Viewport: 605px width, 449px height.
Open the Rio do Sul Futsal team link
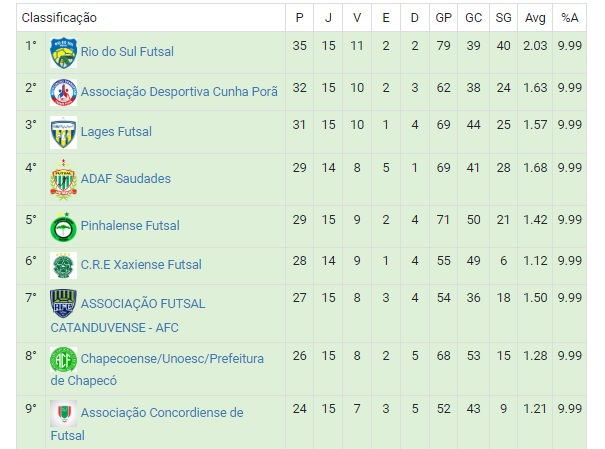[127, 52]
